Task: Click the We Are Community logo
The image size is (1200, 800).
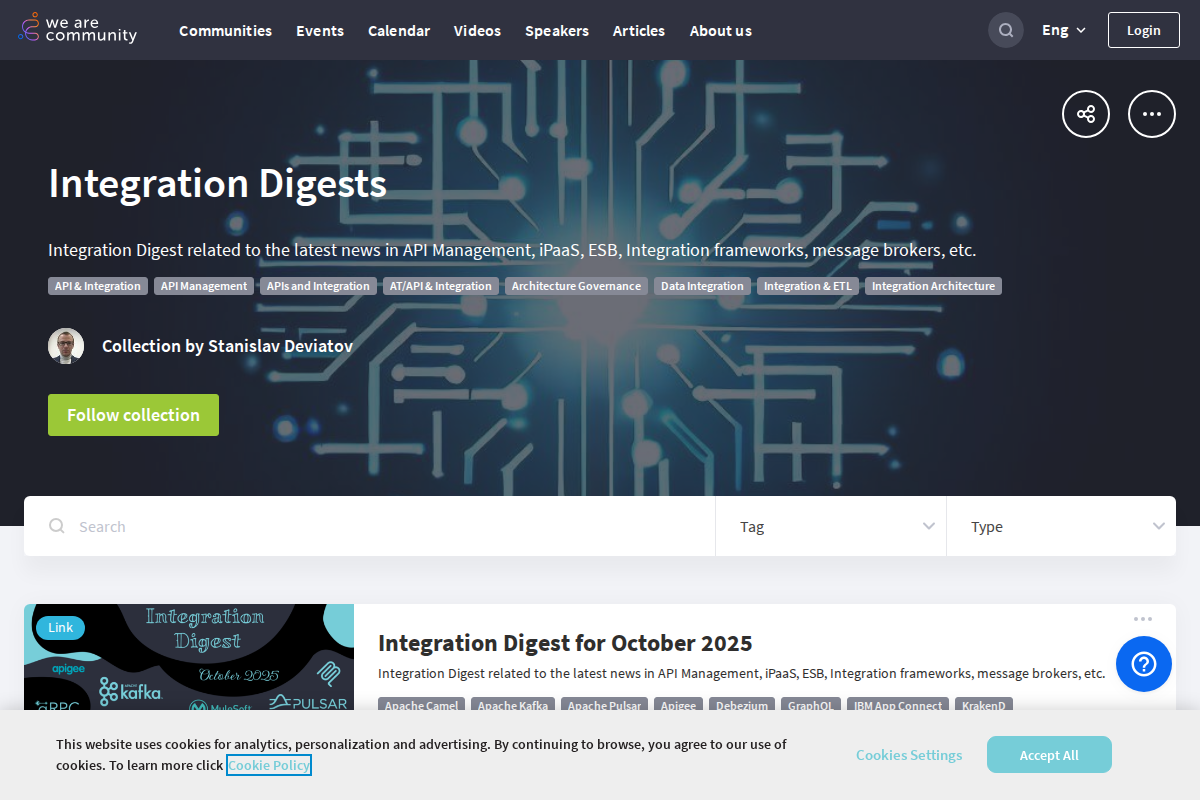Action: [x=77, y=29]
